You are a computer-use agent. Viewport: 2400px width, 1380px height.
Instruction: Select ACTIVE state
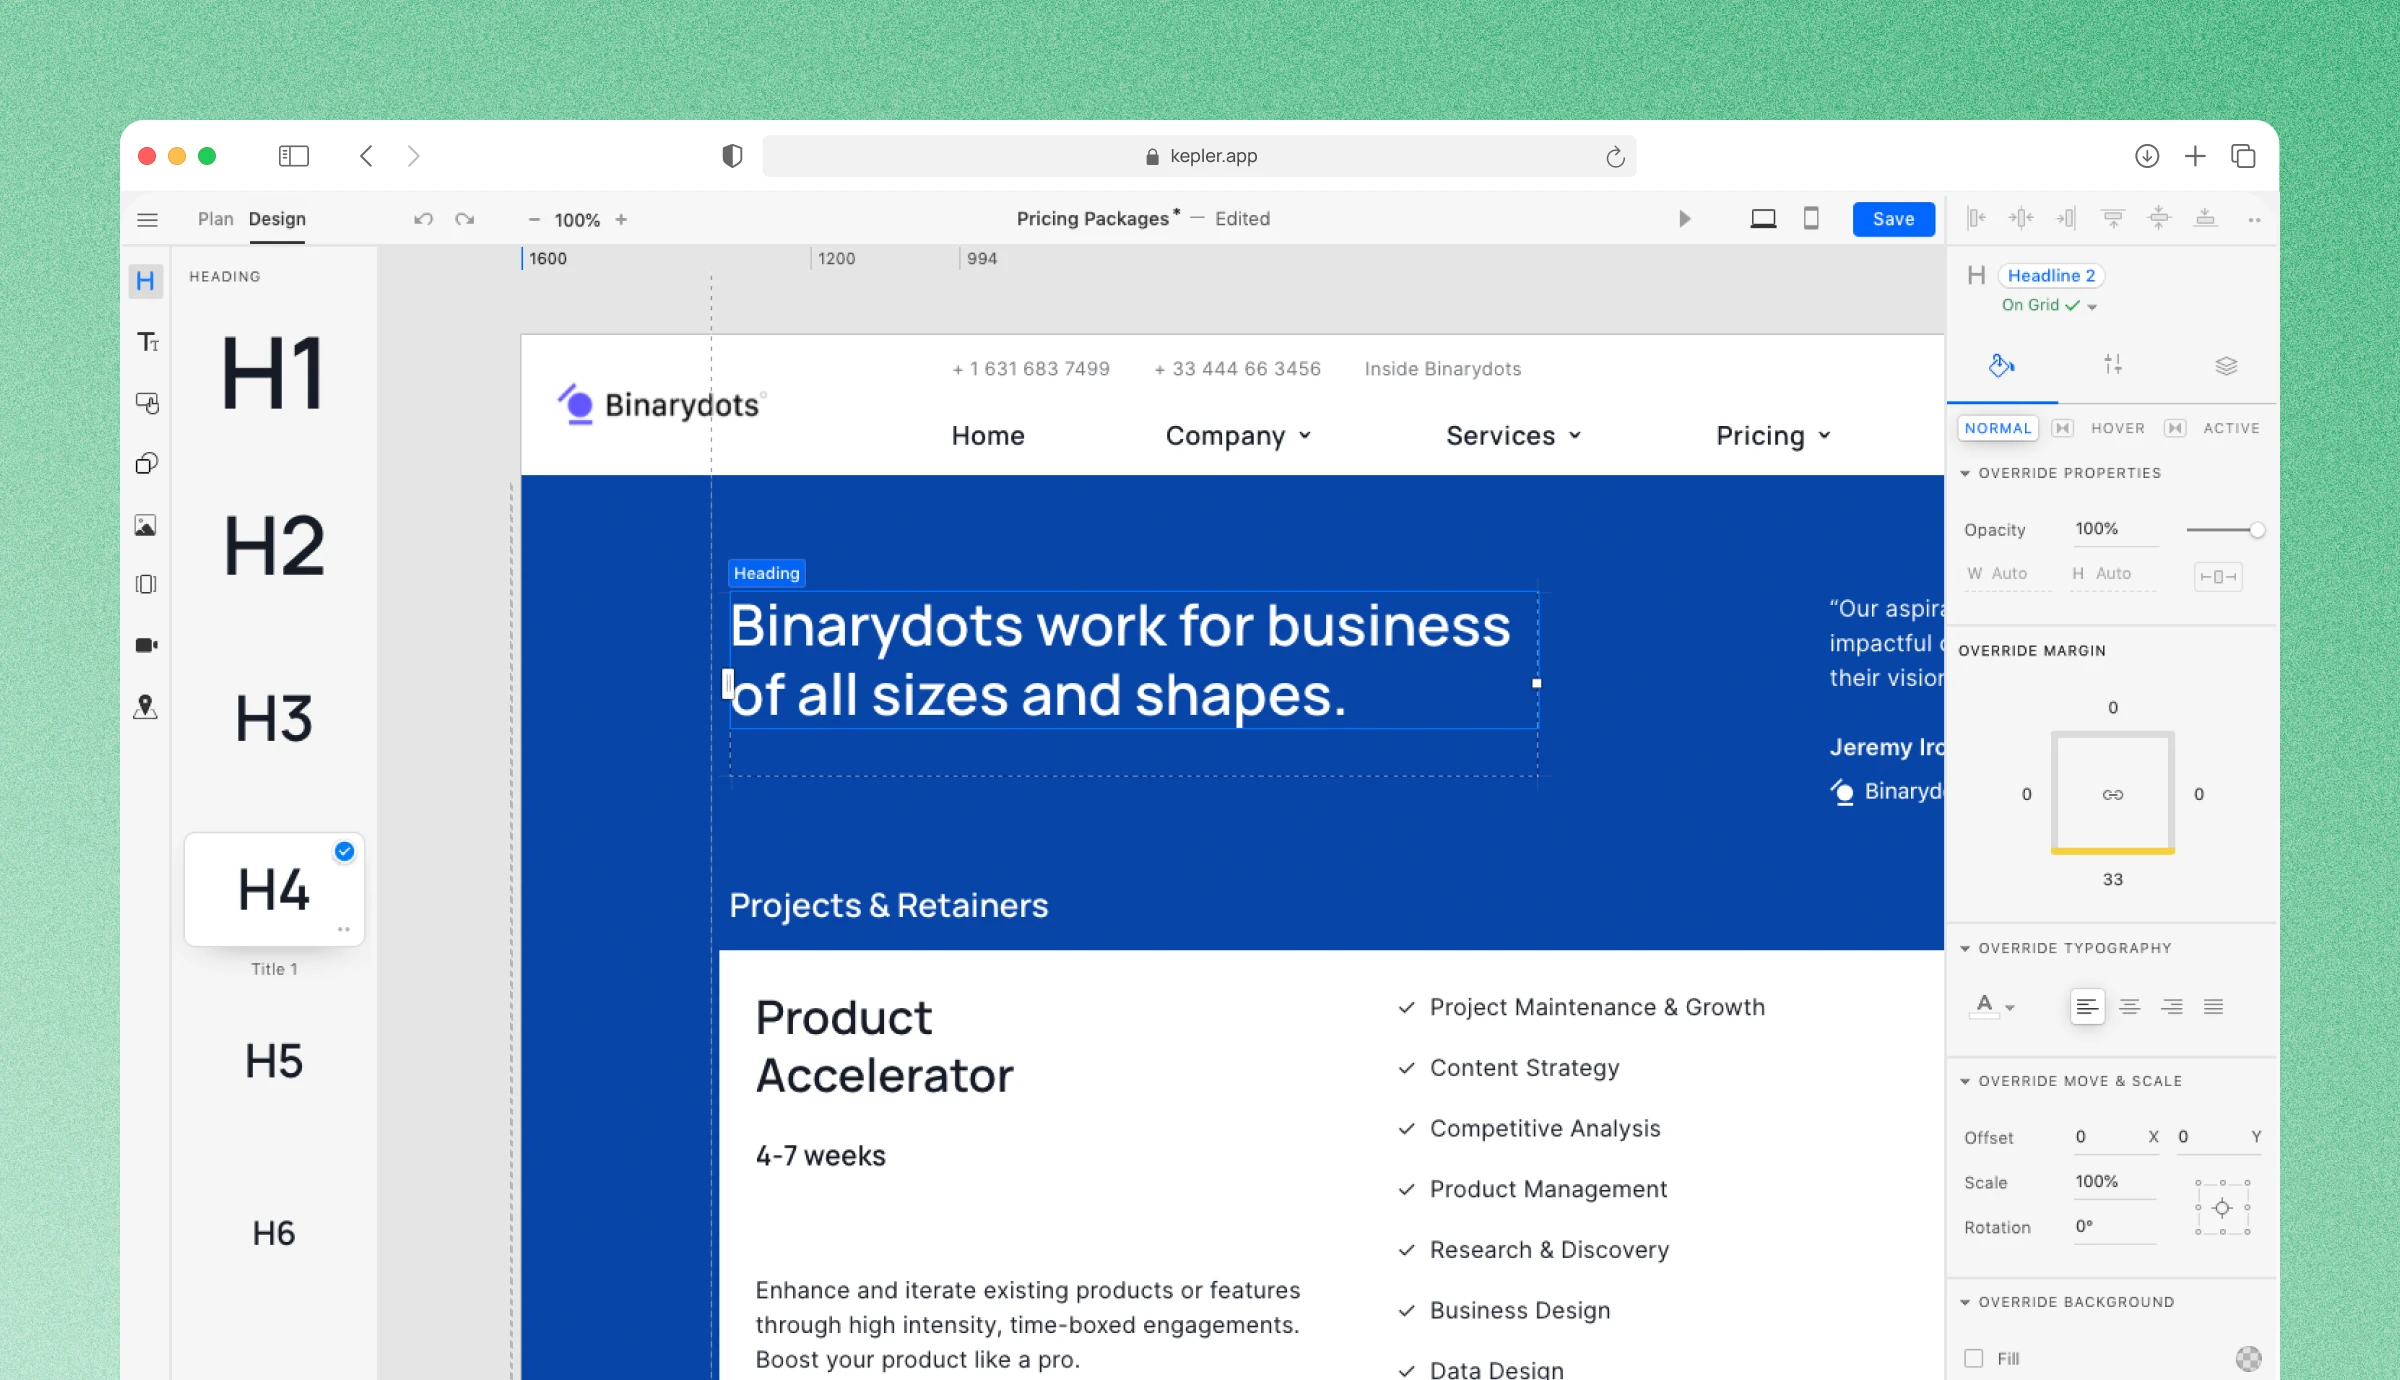(x=2231, y=428)
